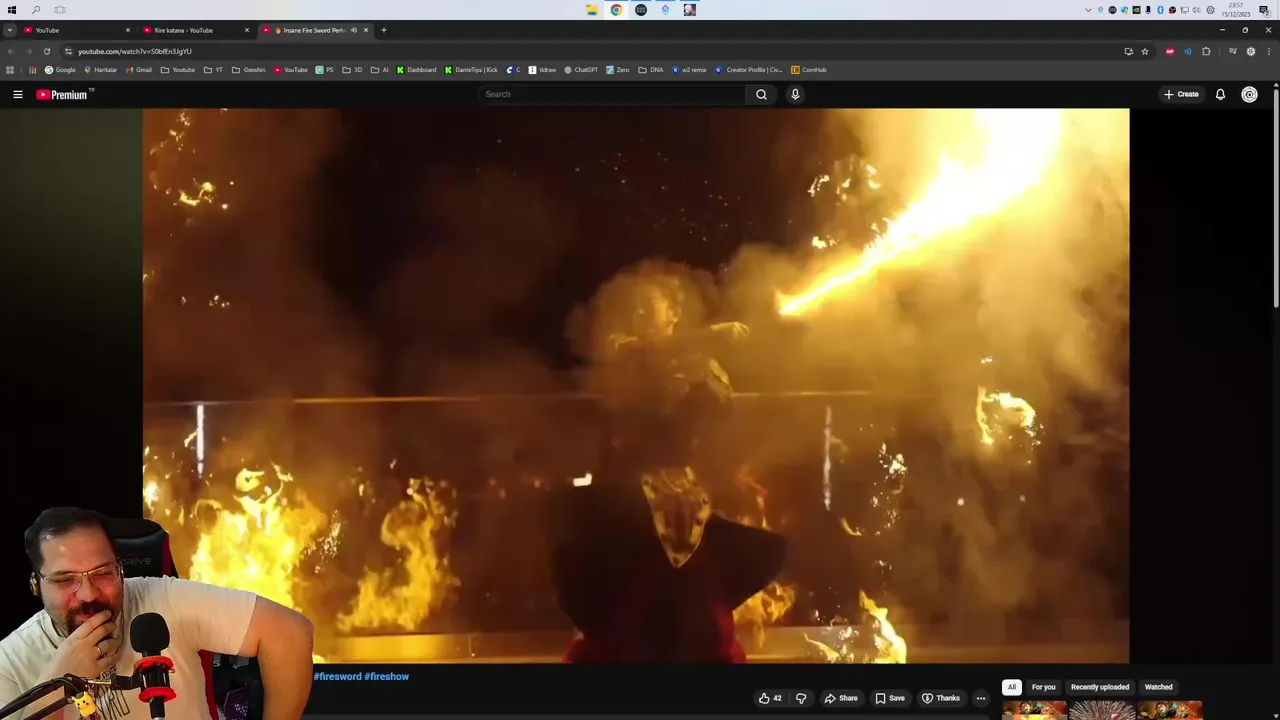The height and width of the screenshot is (720, 1280).
Task: View site information icon in address bar
Action: (x=68, y=51)
